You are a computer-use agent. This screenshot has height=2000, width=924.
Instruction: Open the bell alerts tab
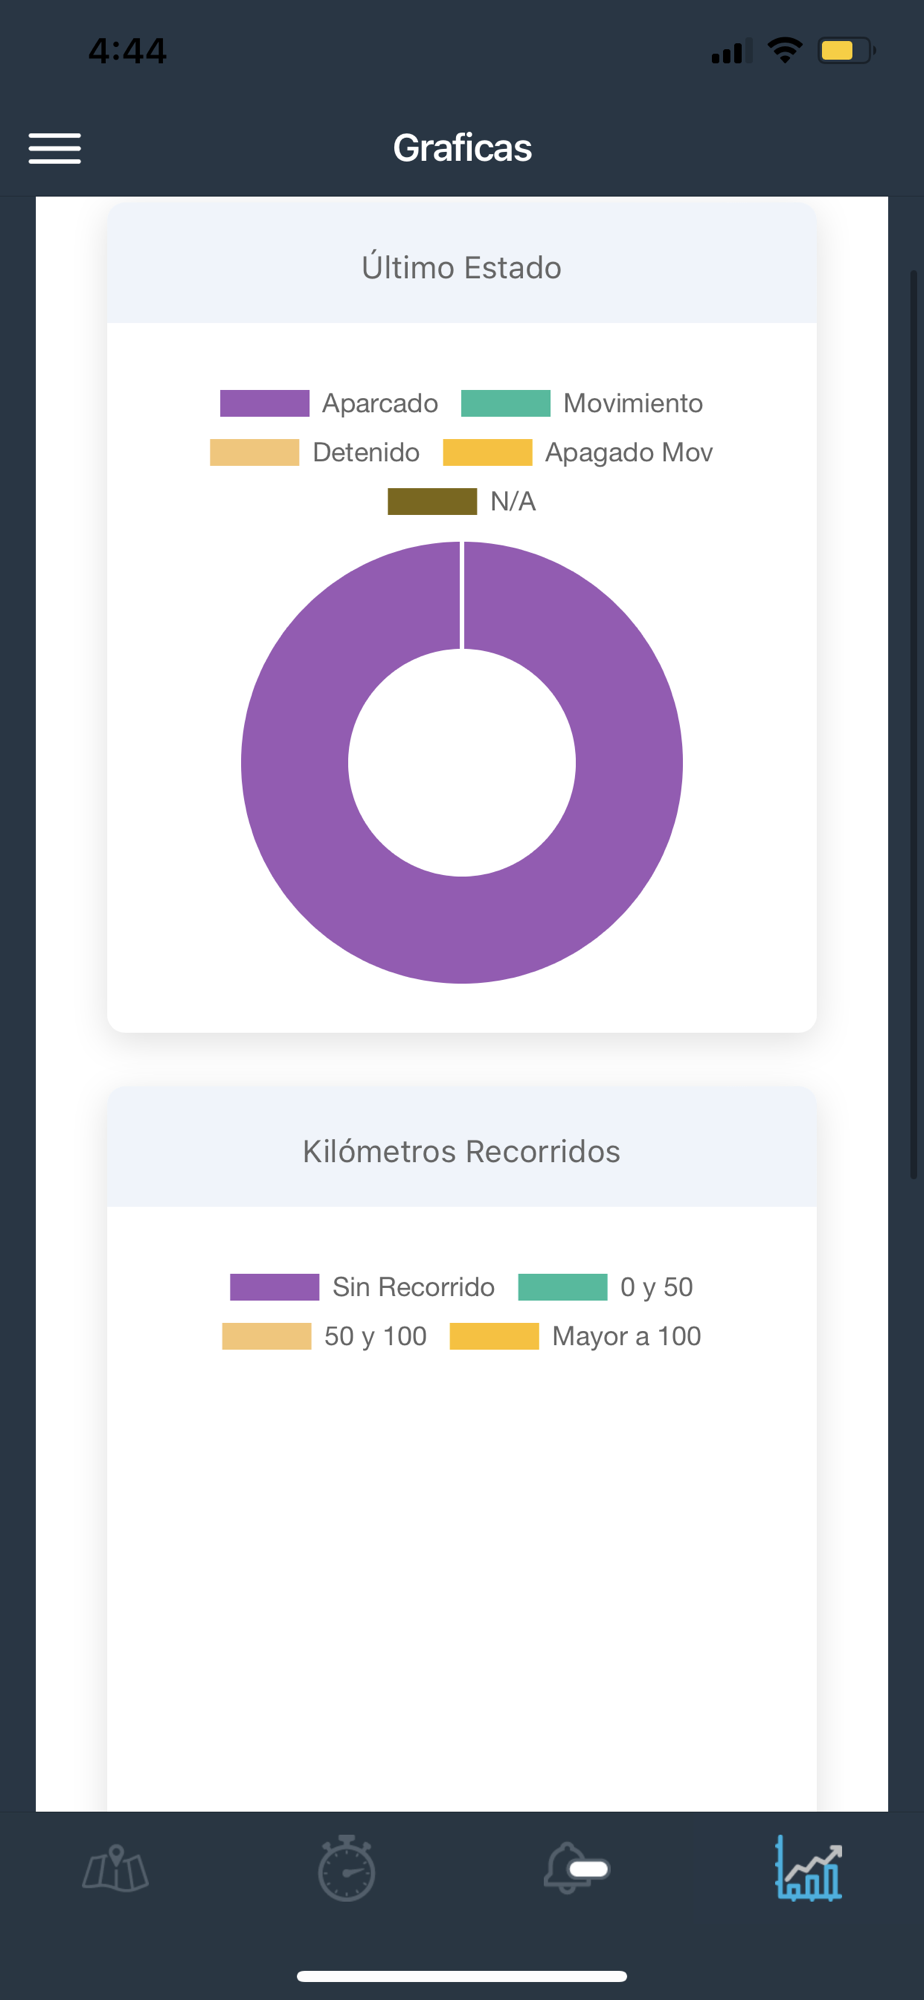coord(576,1868)
